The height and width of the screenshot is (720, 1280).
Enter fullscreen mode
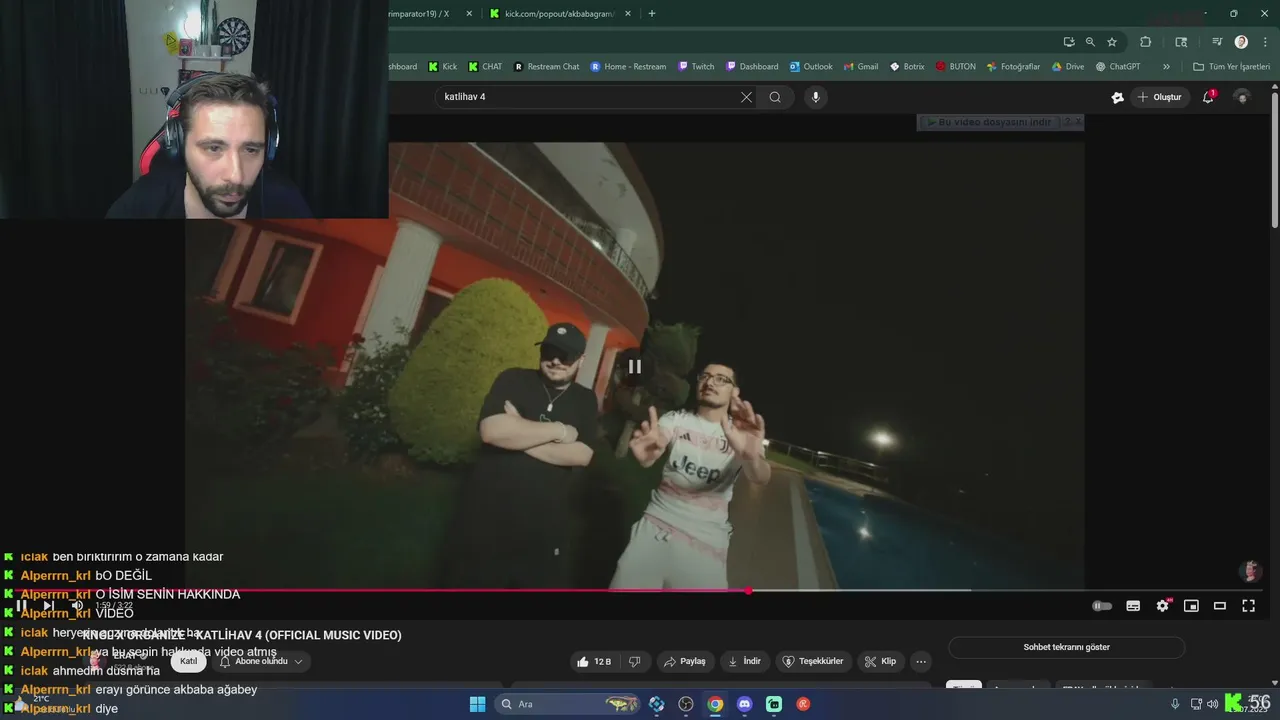point(1249,606)
